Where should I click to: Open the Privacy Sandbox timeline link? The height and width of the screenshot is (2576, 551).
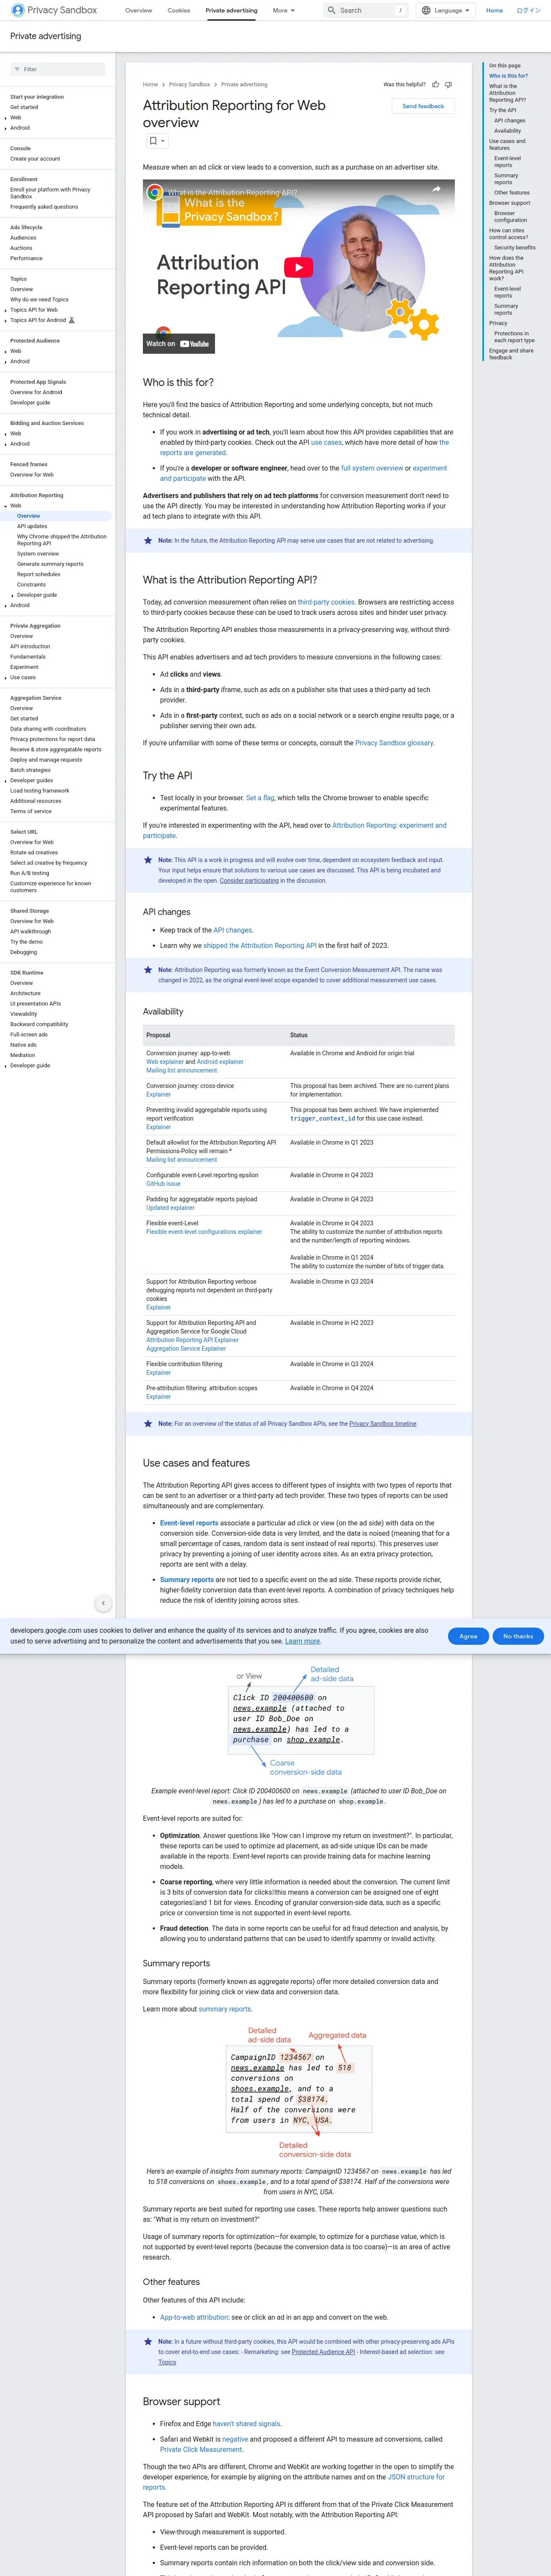click(383, 1423)
